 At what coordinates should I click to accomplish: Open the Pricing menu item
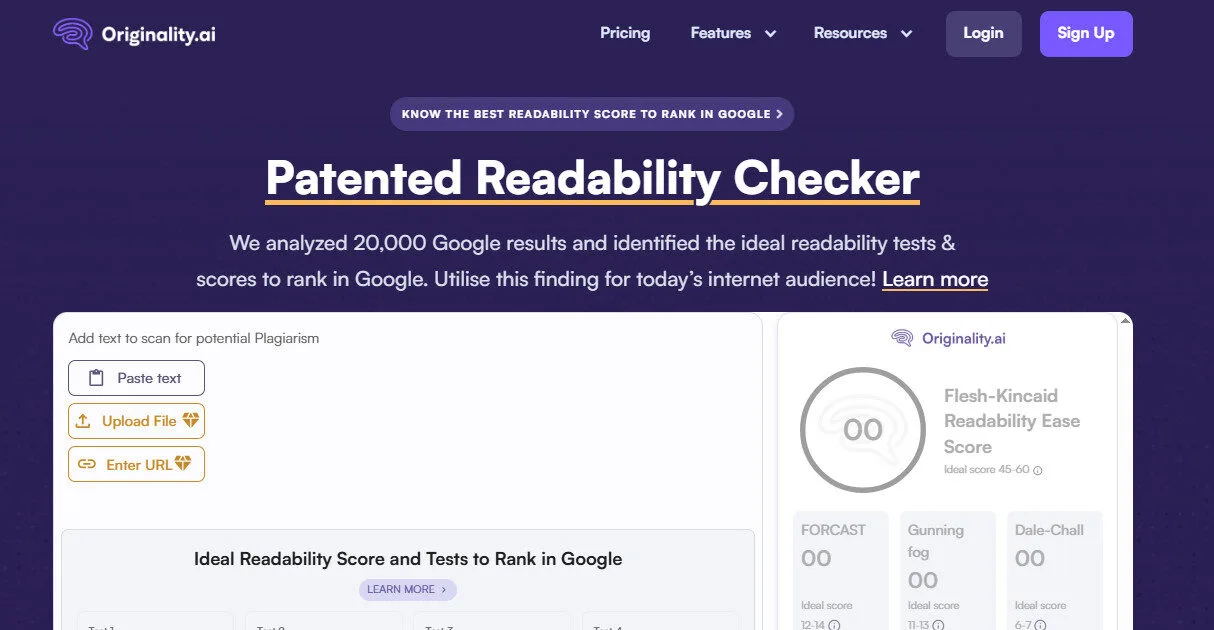[625, 33]
